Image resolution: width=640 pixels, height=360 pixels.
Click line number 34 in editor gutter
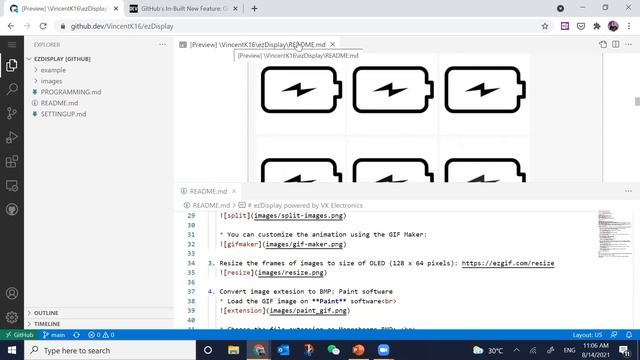pos(191,263)
